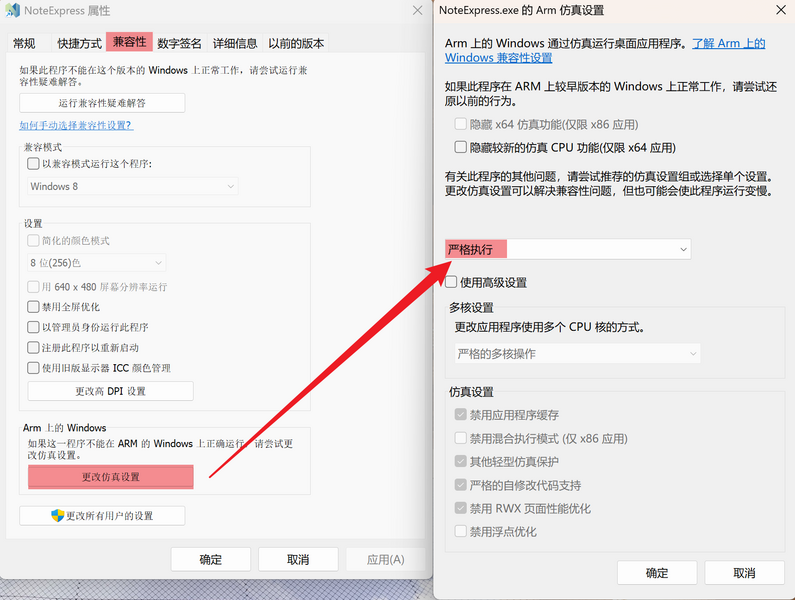The width and height of the screenshot is (795, 600).
Task: Click 确定 in NoteExpress 属性 window
Action: pos(210,559)
